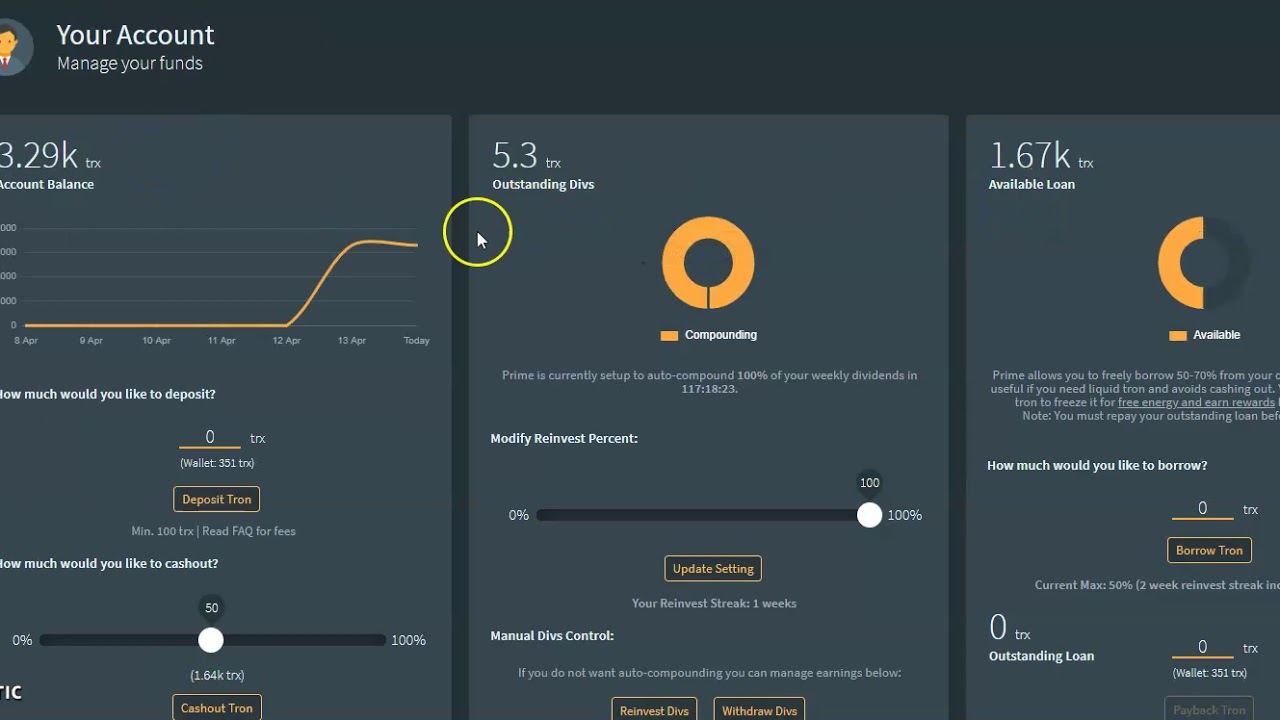This screenshot has height=720, width=1280.
Task: Click 'Your Reinvest Streak: 1 weeks' text
Action: point(714,603)
